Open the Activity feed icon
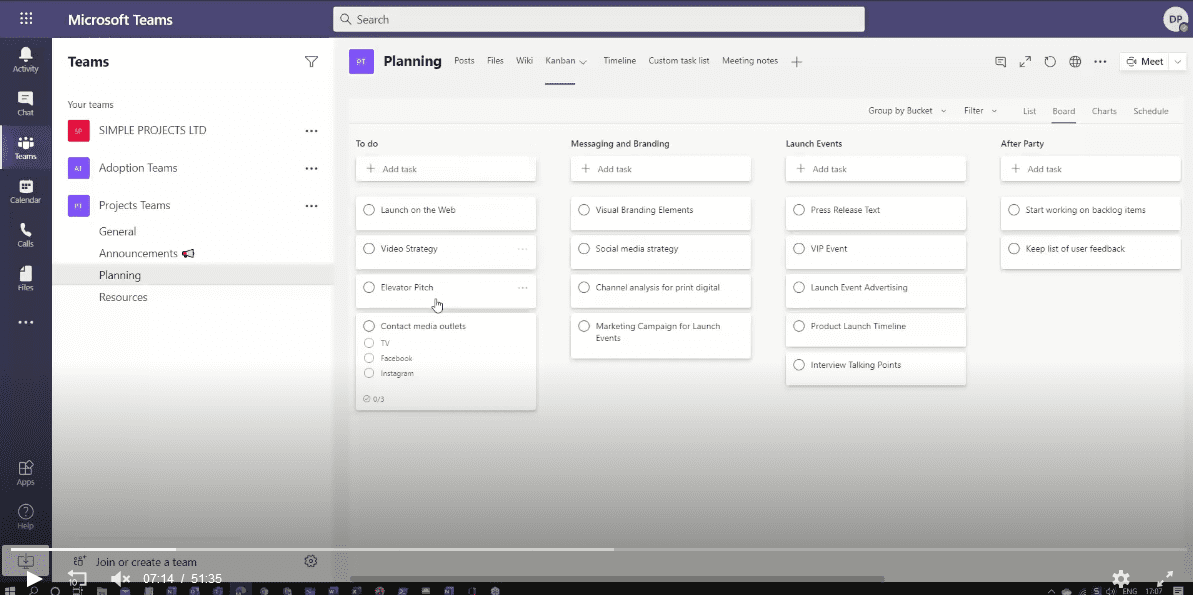Viewport: 1193px width, 595px height. click(25, 59)
